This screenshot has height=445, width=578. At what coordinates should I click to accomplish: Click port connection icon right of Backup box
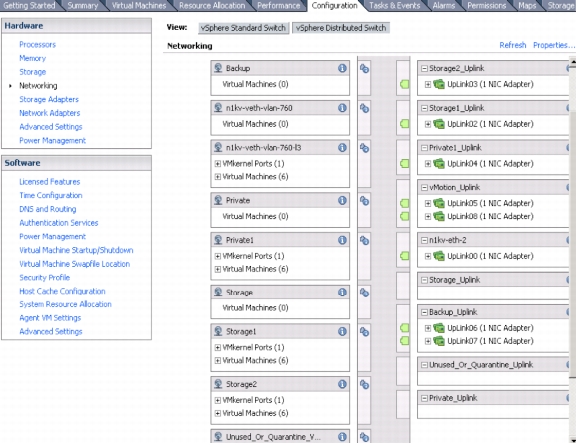364,69
